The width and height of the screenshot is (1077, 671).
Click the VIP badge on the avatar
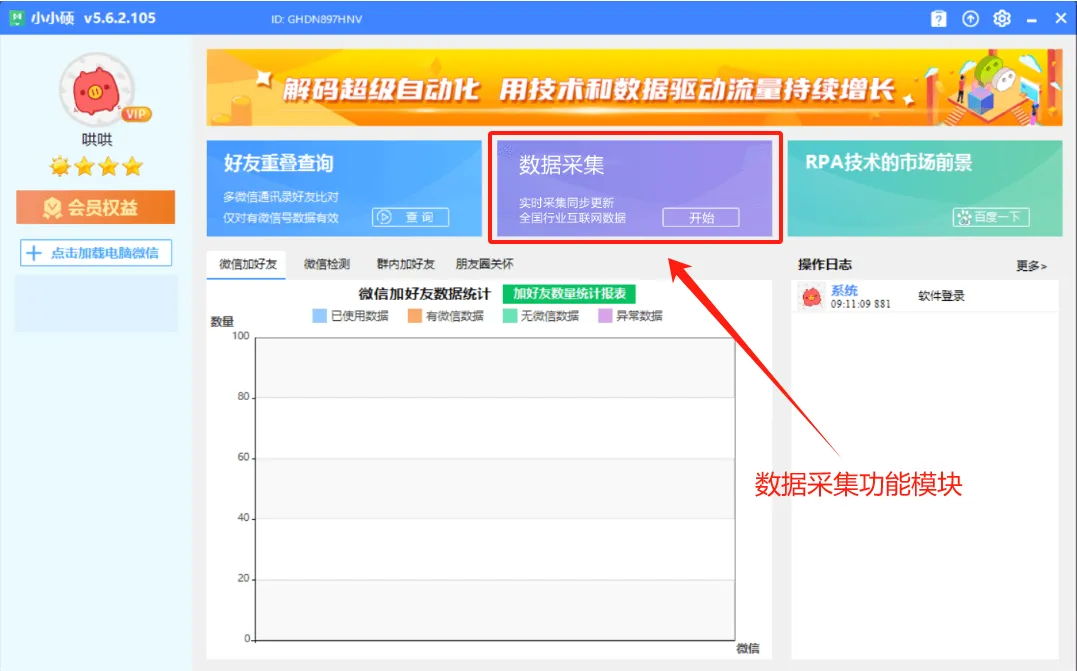pos(136,114)
